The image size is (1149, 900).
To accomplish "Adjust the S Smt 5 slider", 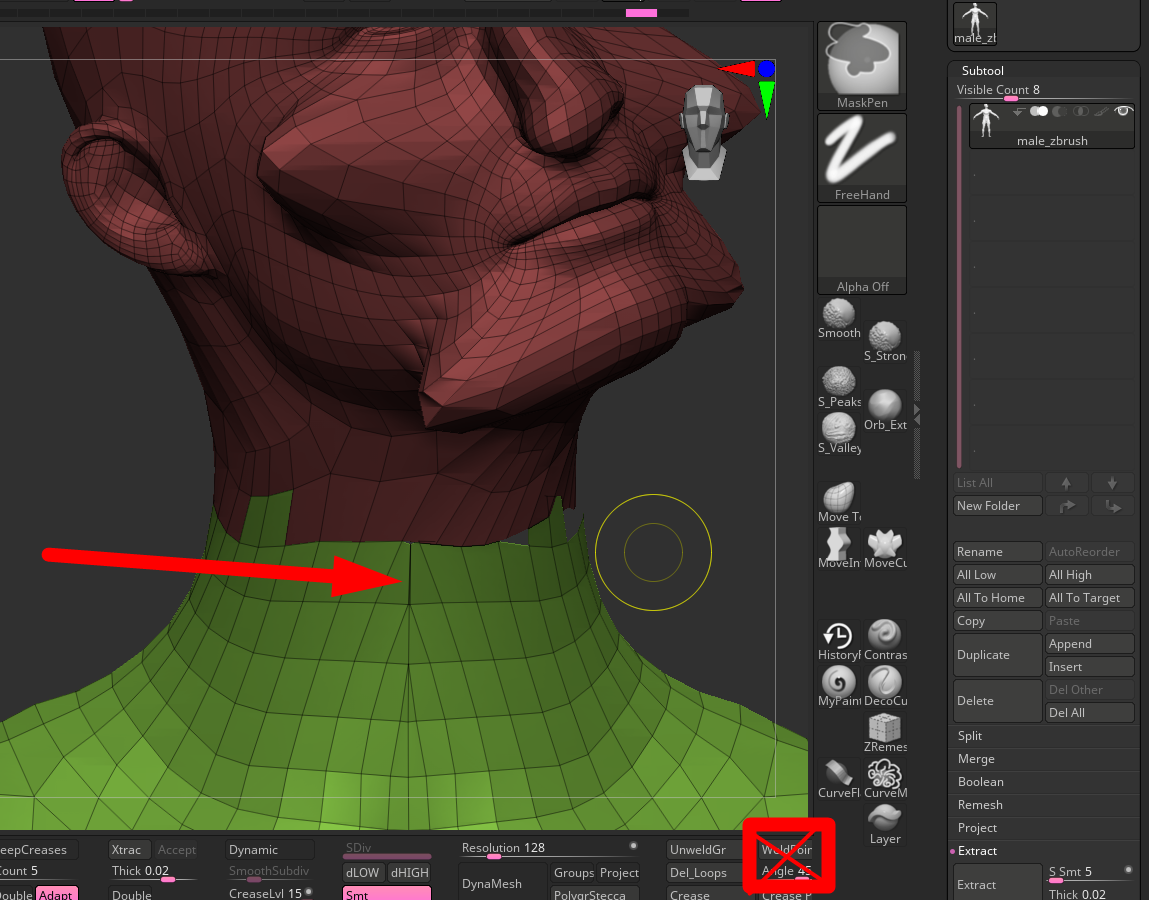I will (1090, 872).
